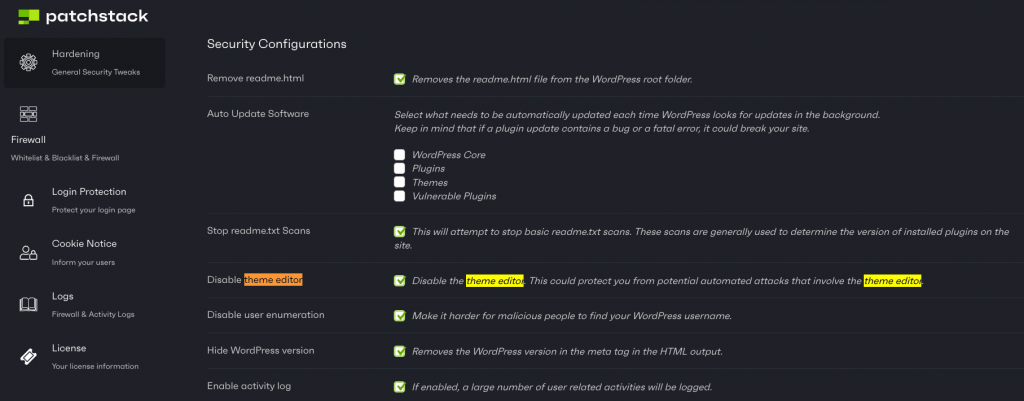This screenshot has width=1024, height=401.
Task: Click the 'General Security Tweaks' subtitle
Action: click(96, 72)
